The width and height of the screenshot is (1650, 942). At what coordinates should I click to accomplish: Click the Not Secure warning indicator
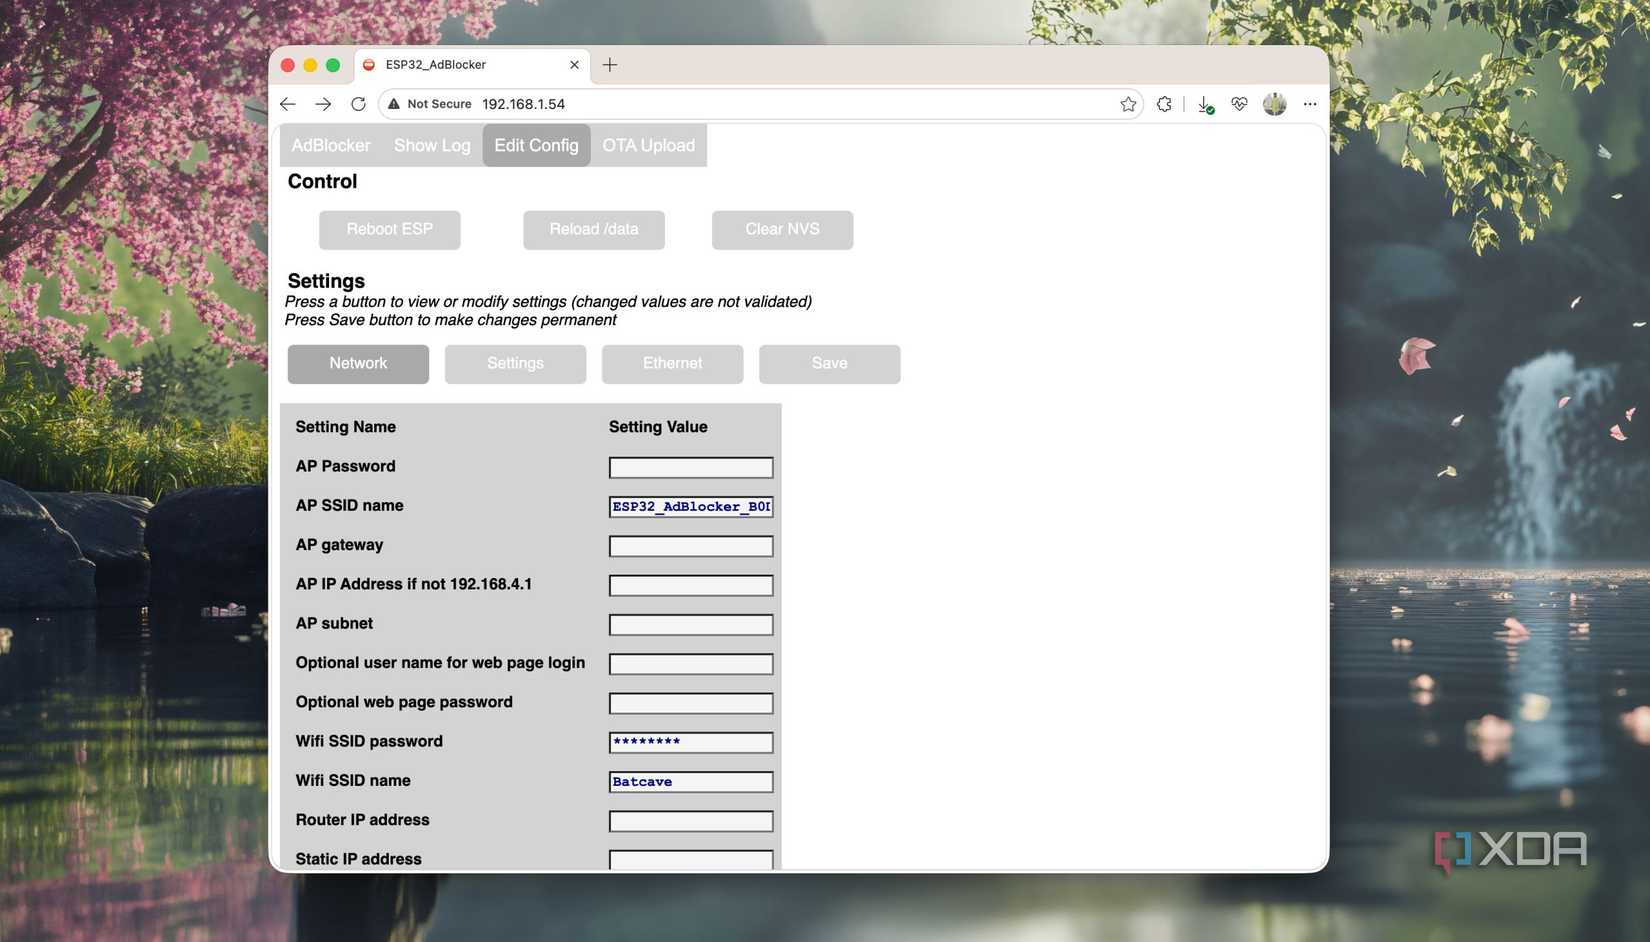pyautogui.click(x=430, y=104)
